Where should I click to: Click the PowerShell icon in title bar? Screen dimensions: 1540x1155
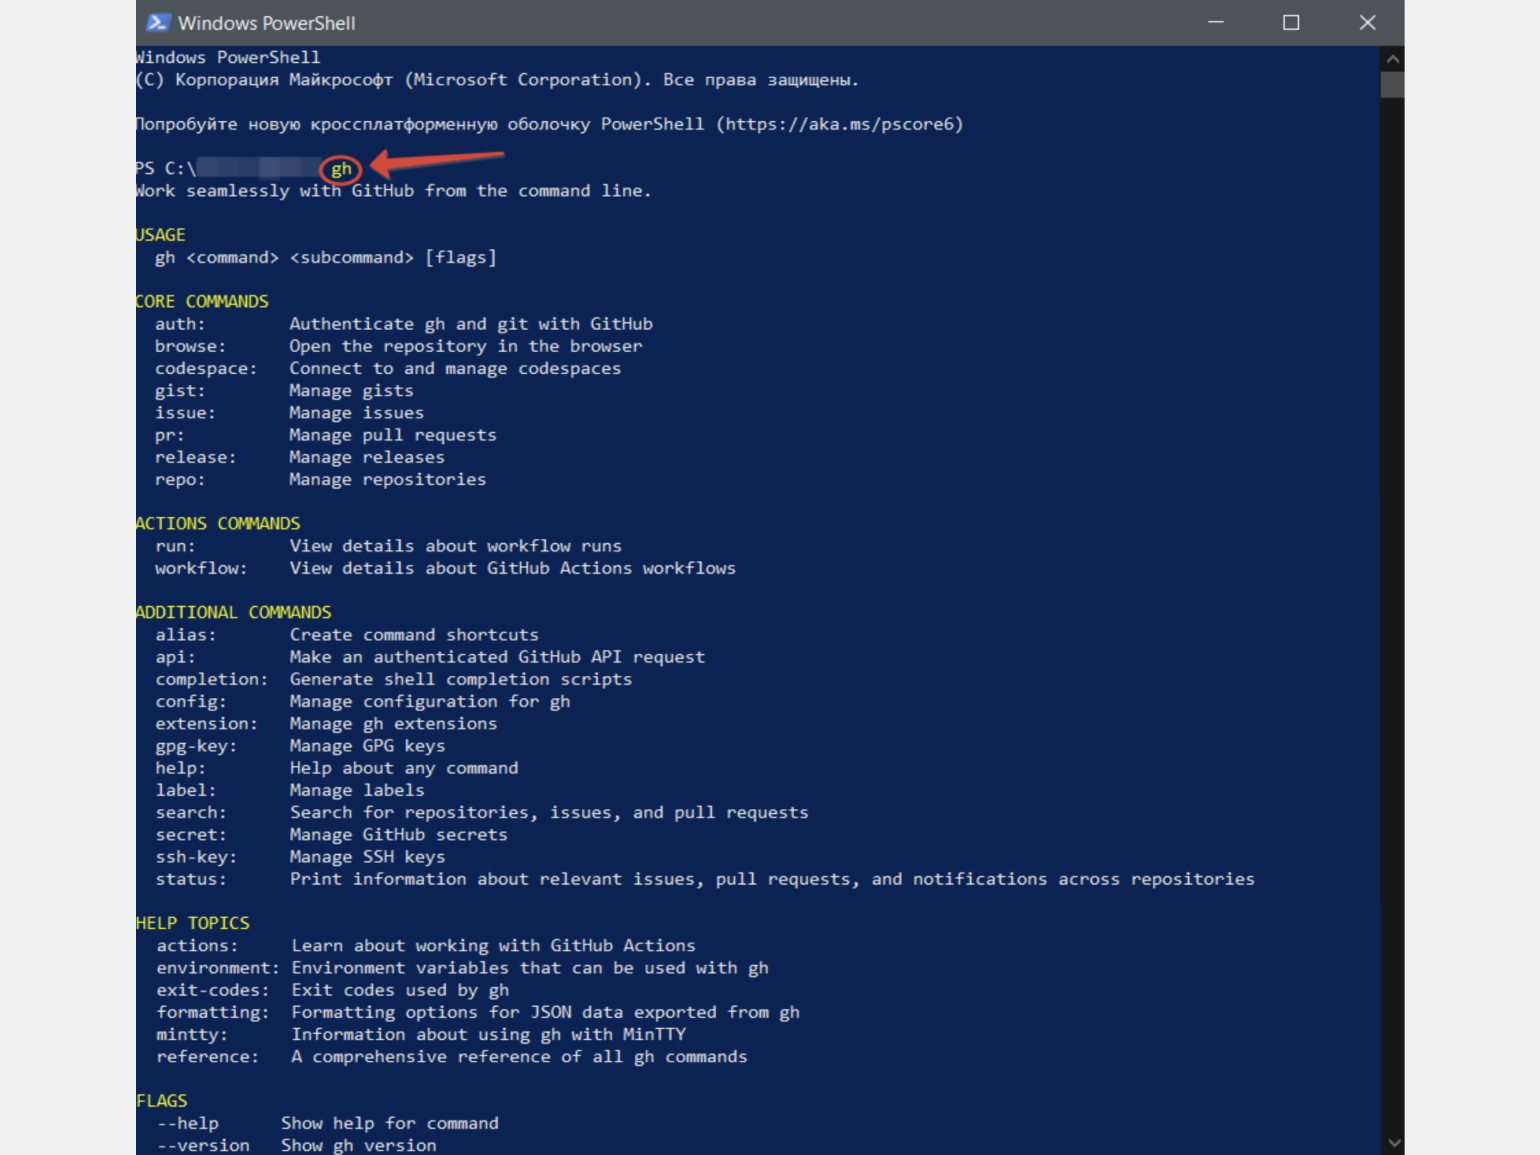158,22
